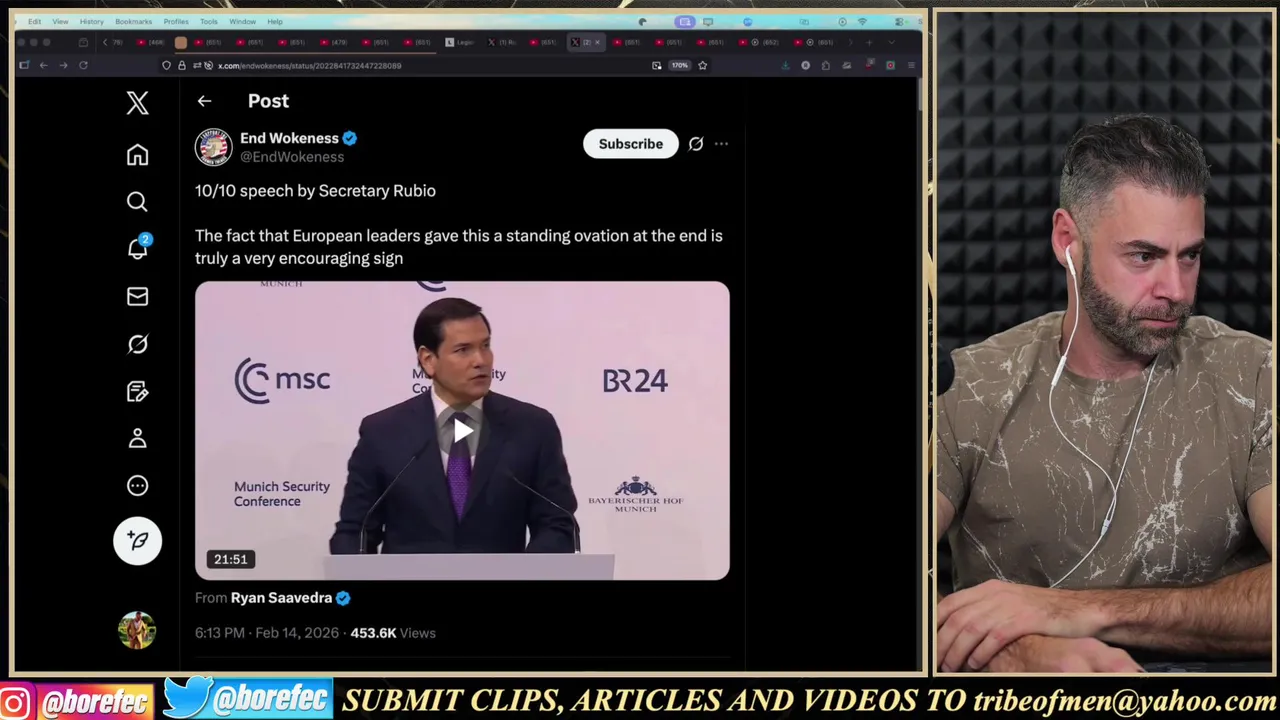Image resolution: width=1280 pixels, height=720 pixels.
Task: Click the speaker's webcam feed
Action: 1105,341
